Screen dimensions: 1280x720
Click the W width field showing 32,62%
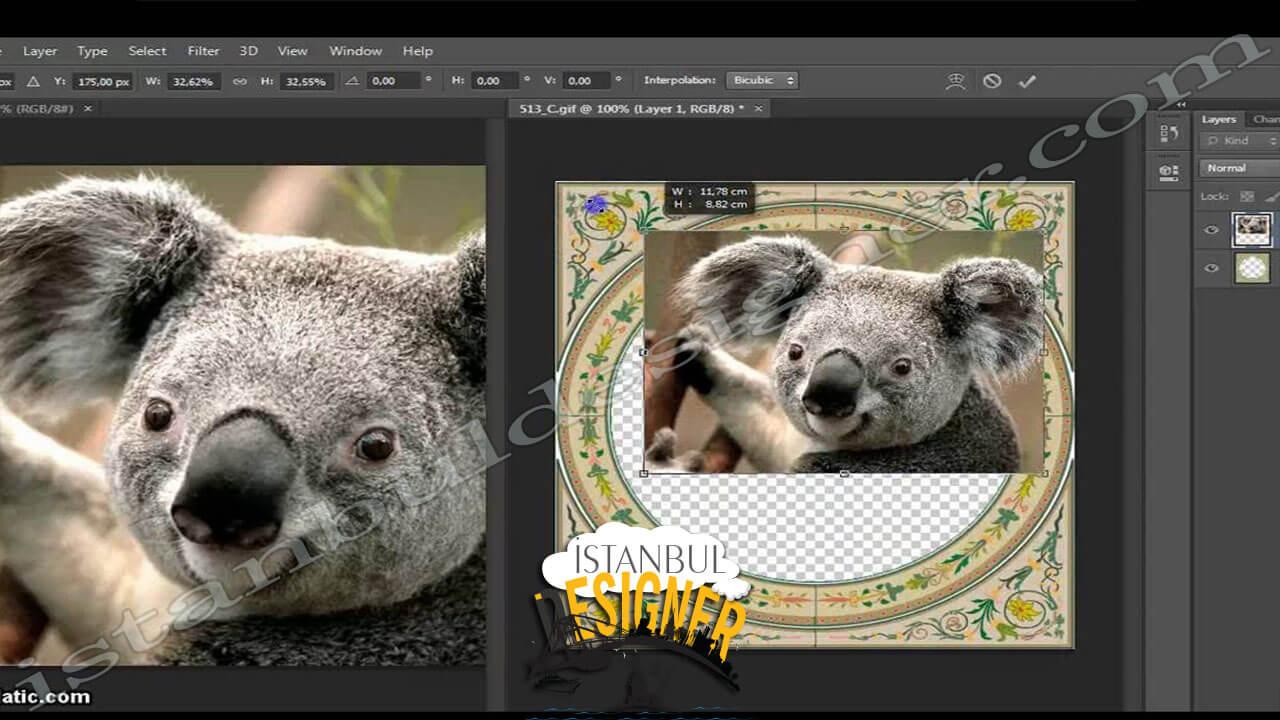[x=192, y=81]
